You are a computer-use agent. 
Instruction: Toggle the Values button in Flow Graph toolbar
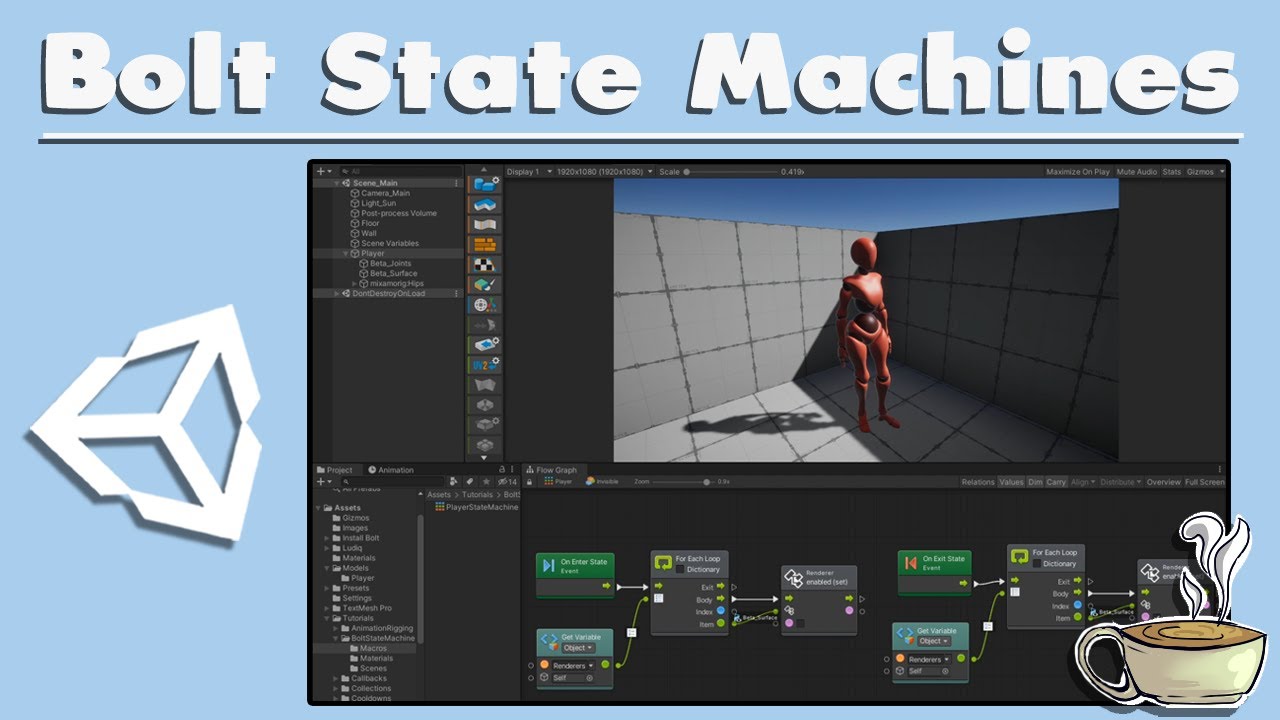point(1011,482)
